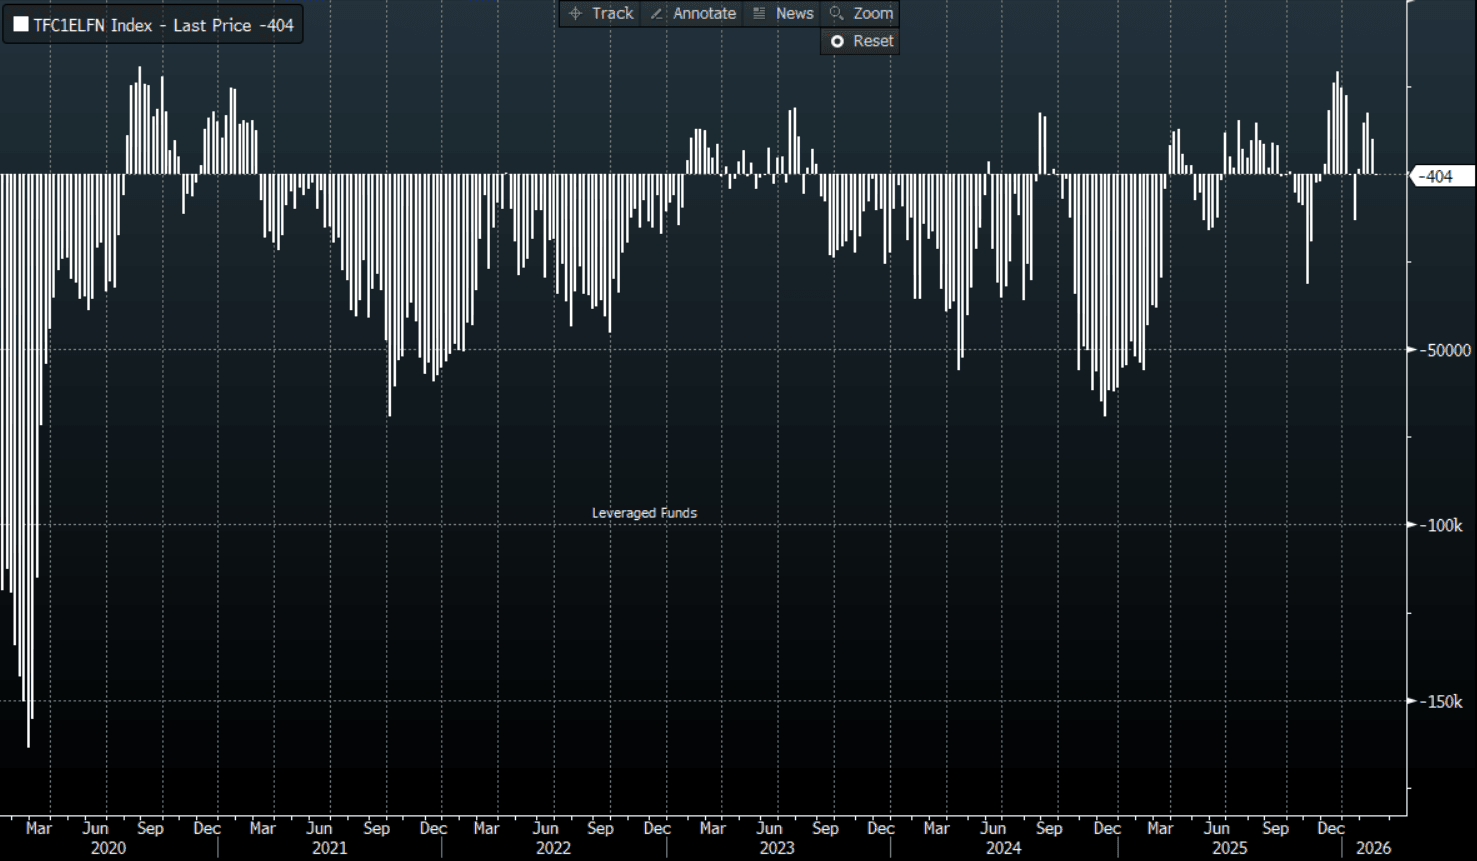
Task: Click the -150k y-axis label
Action: tap(1444, 701)
